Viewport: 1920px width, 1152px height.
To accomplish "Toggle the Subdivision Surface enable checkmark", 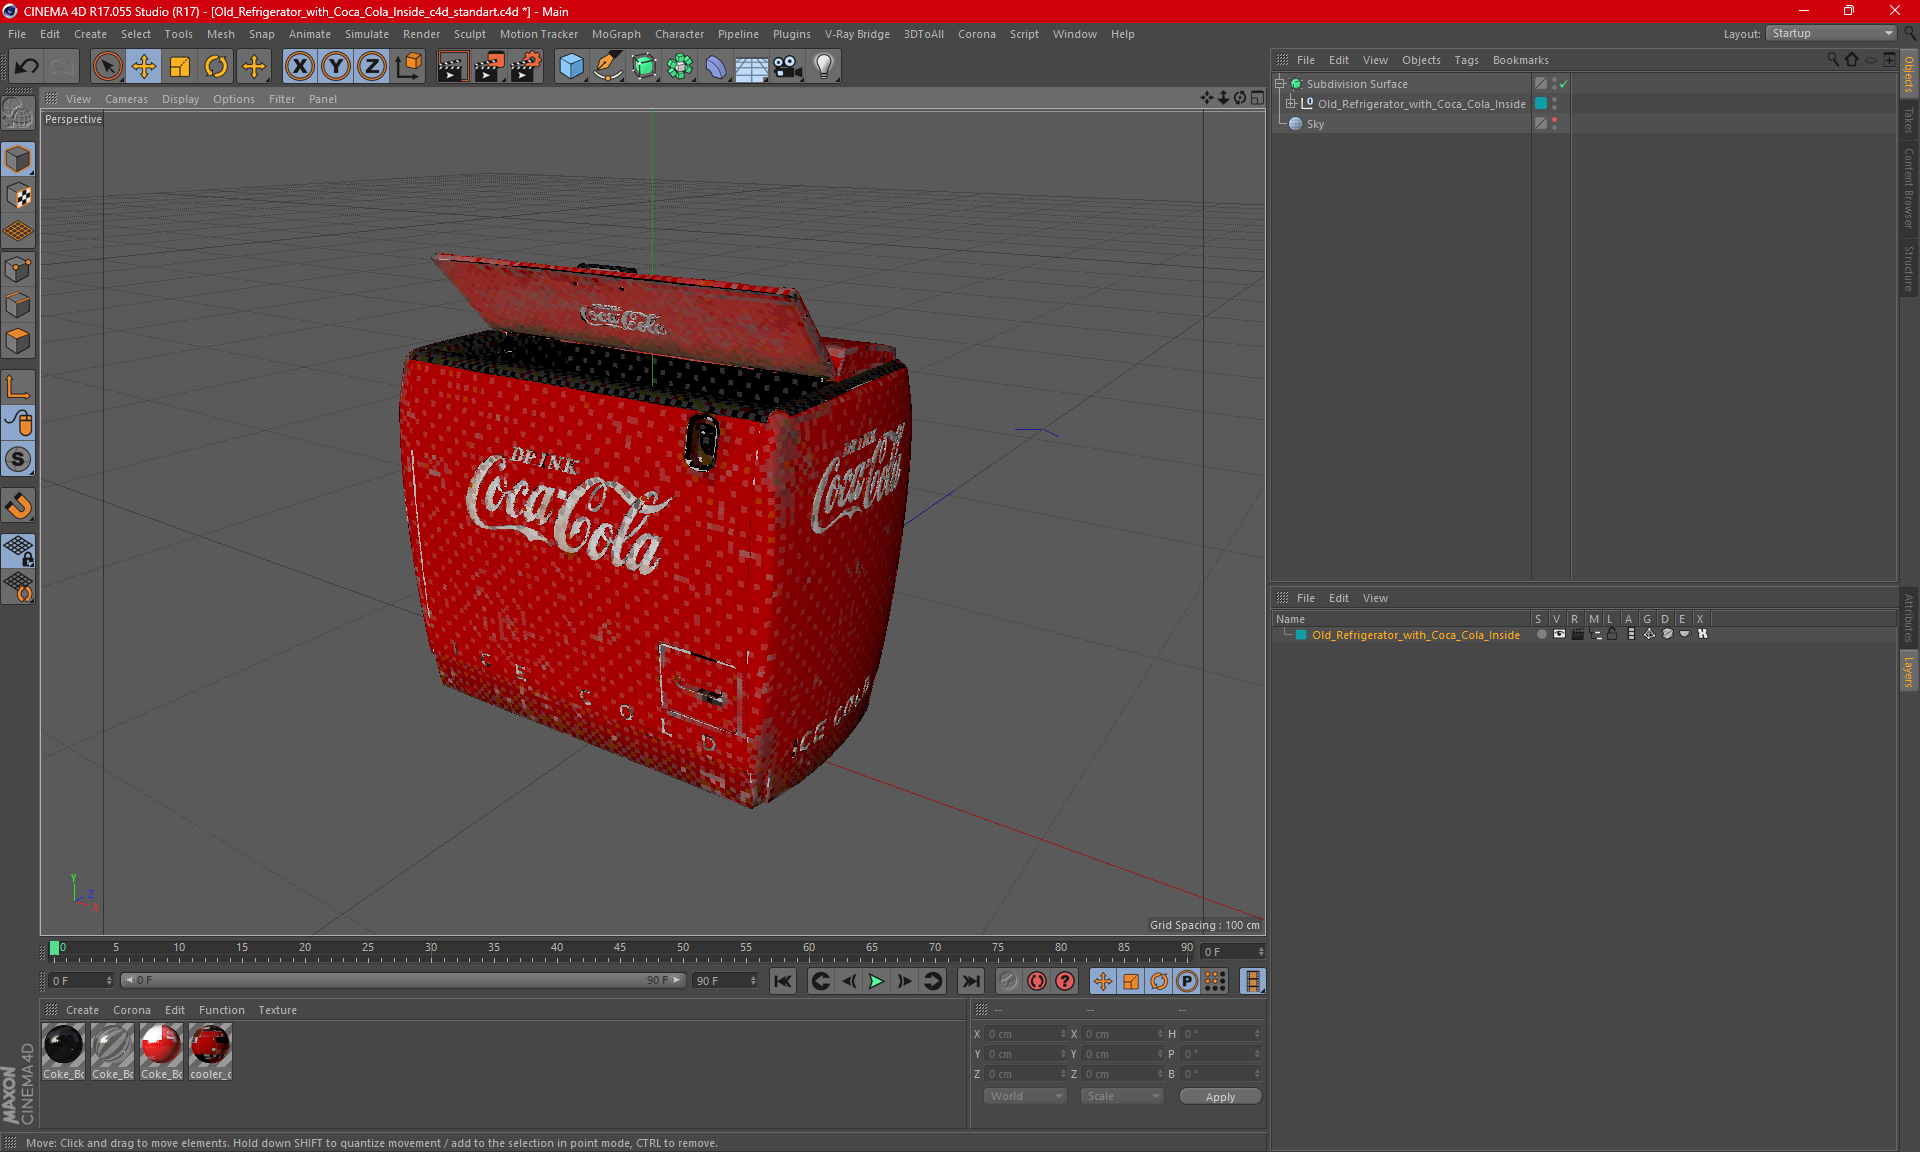I will [x=1564, y=84].
